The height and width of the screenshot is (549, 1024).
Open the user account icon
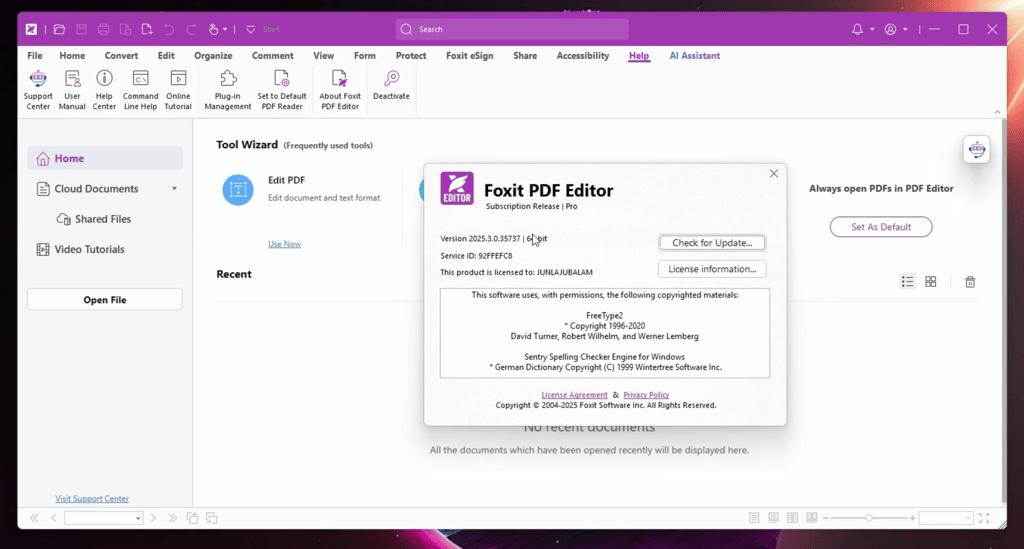click(x=891, y=29)
